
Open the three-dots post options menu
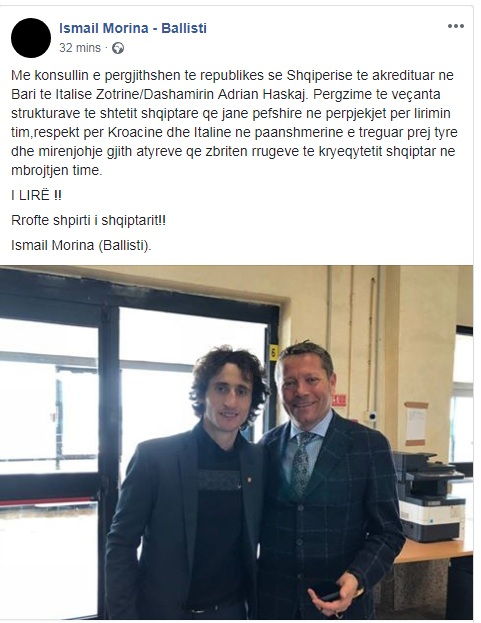click(x=456, y=26)
